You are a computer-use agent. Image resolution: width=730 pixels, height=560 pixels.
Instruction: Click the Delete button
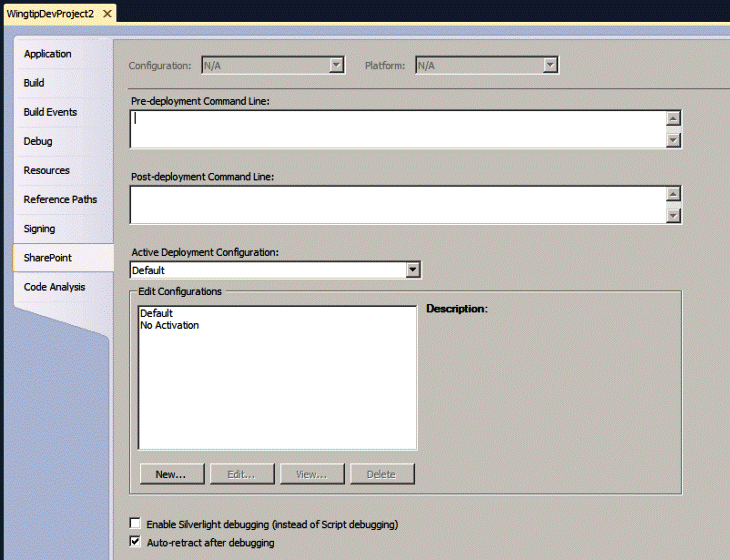[382, 474]
